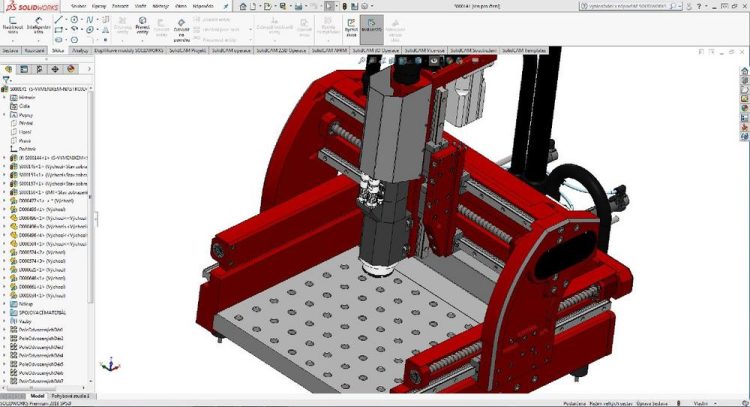This screenshot has width=750, height=407.
Task: Expand the Historie node in tree
Action: click(x=5, y=97)
